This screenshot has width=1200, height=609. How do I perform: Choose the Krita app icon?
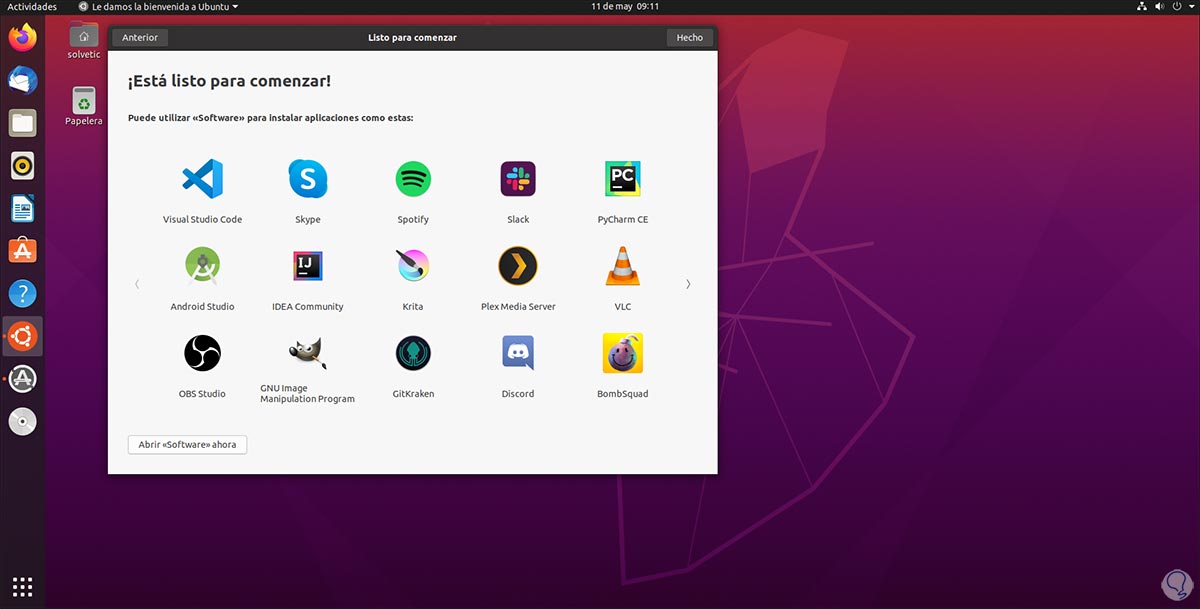(413, 267)
